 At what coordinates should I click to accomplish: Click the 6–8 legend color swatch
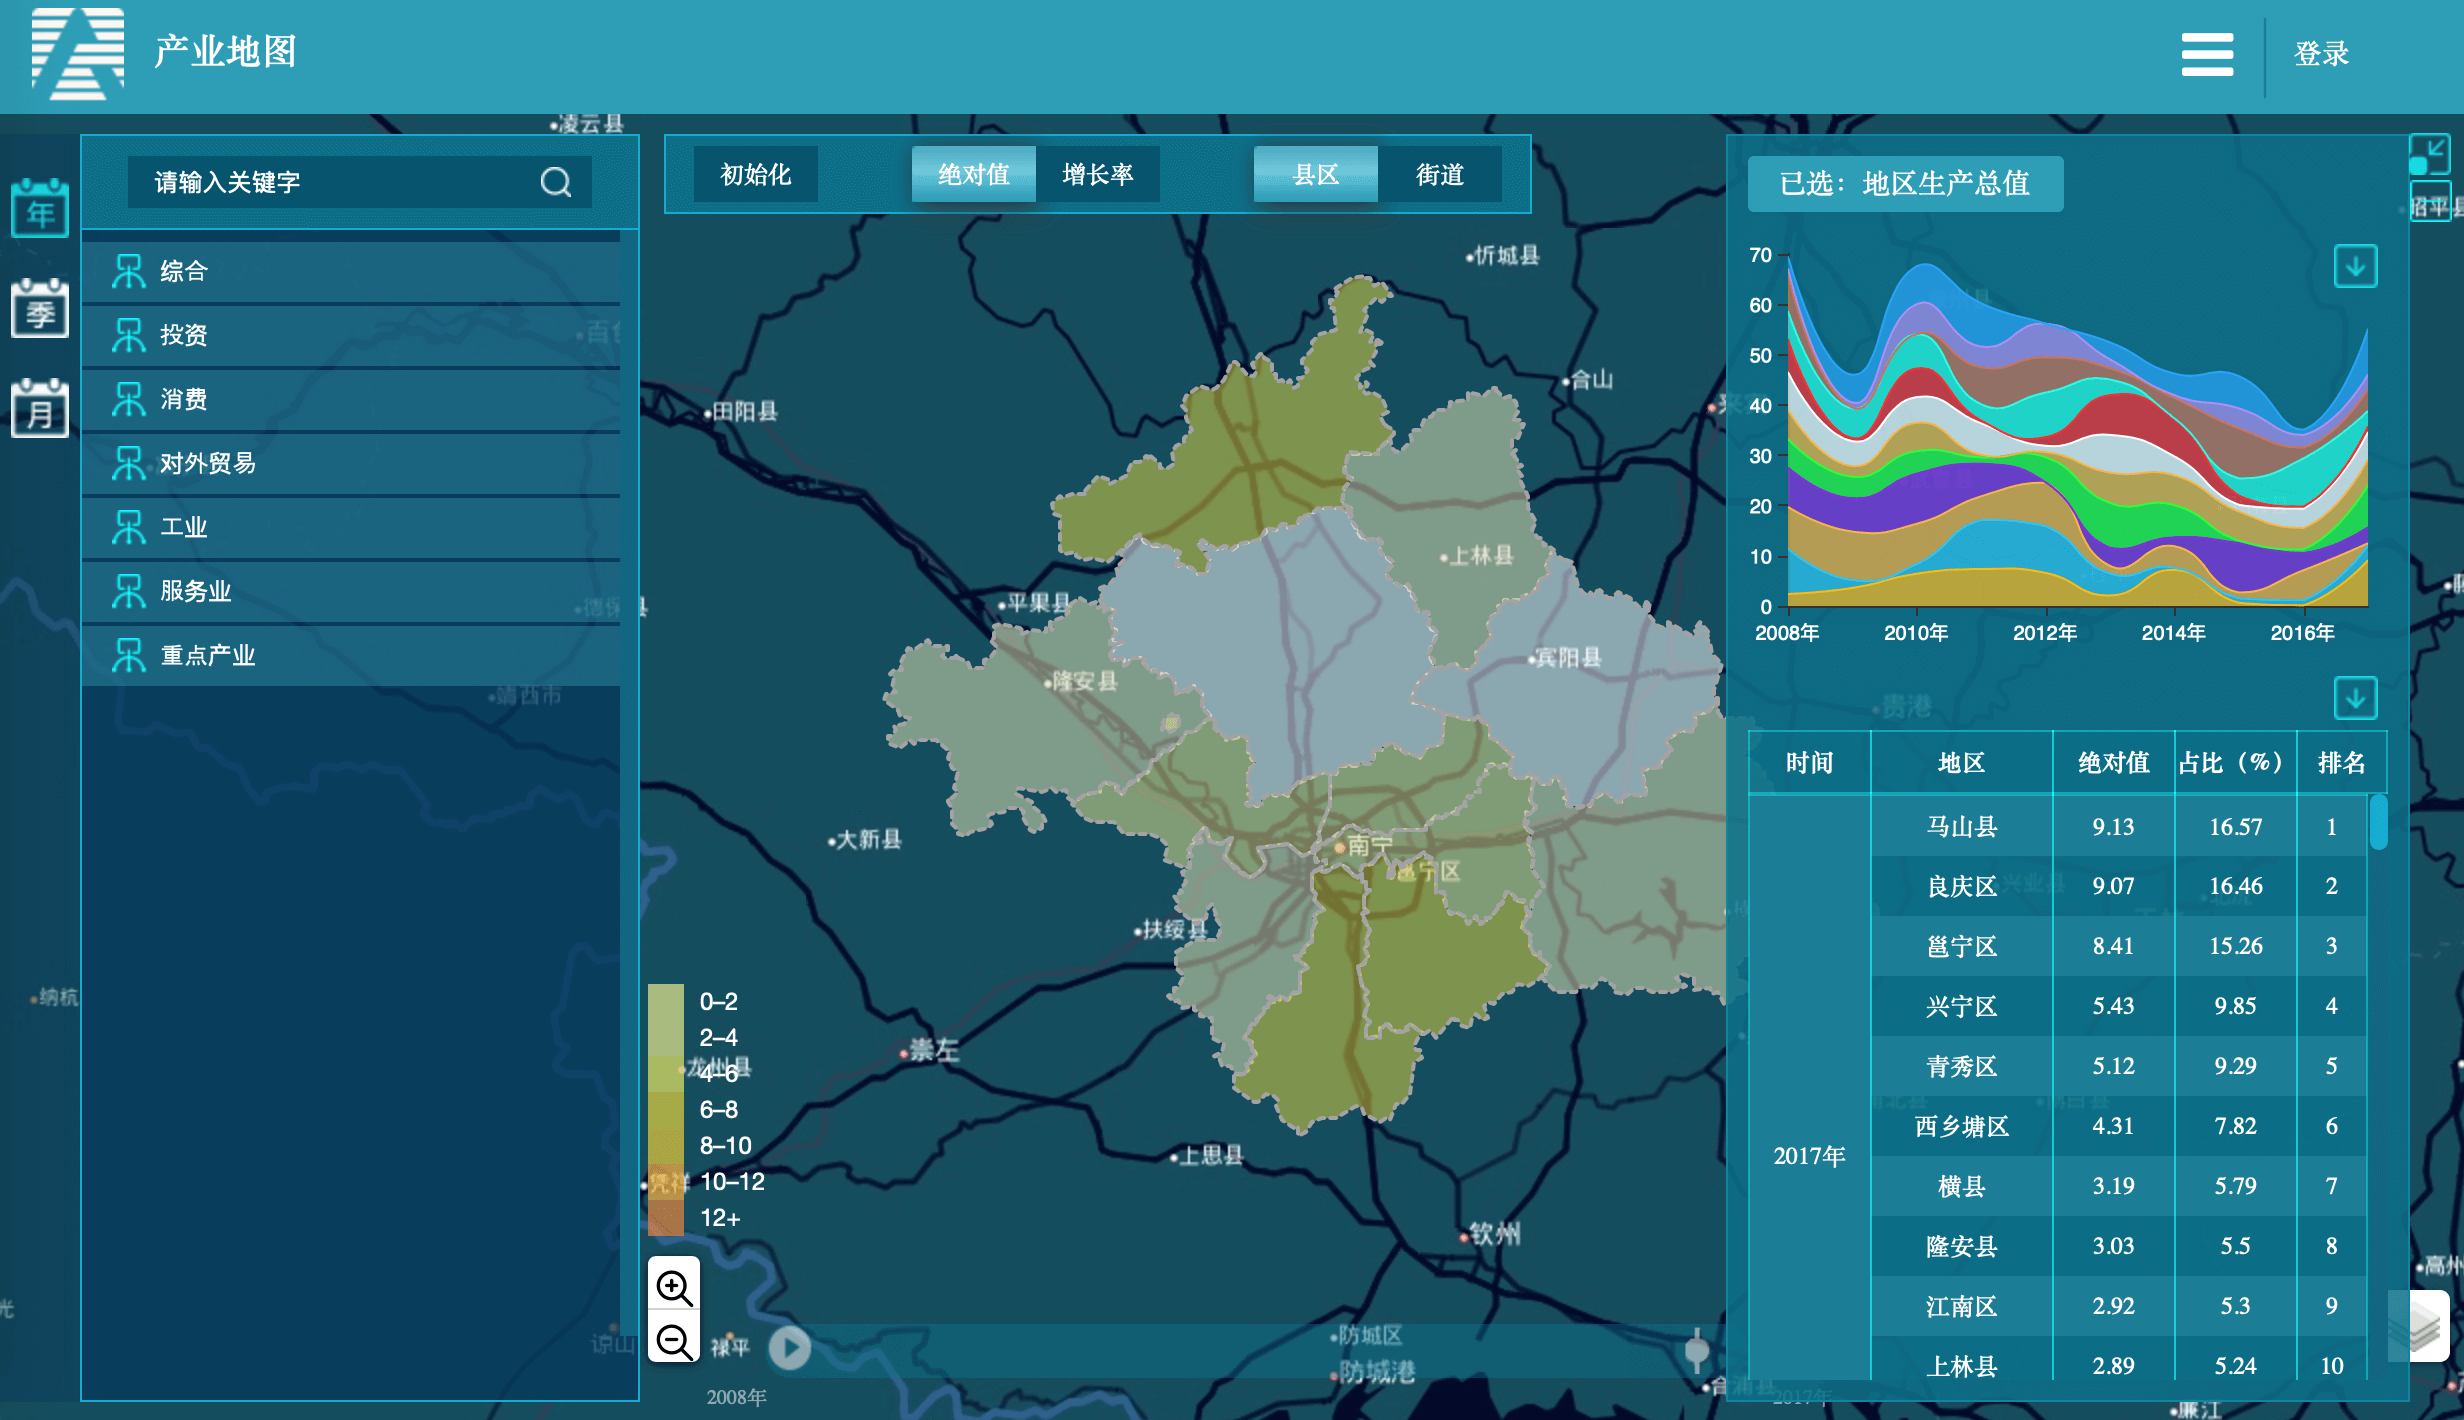pos(666,1110)
